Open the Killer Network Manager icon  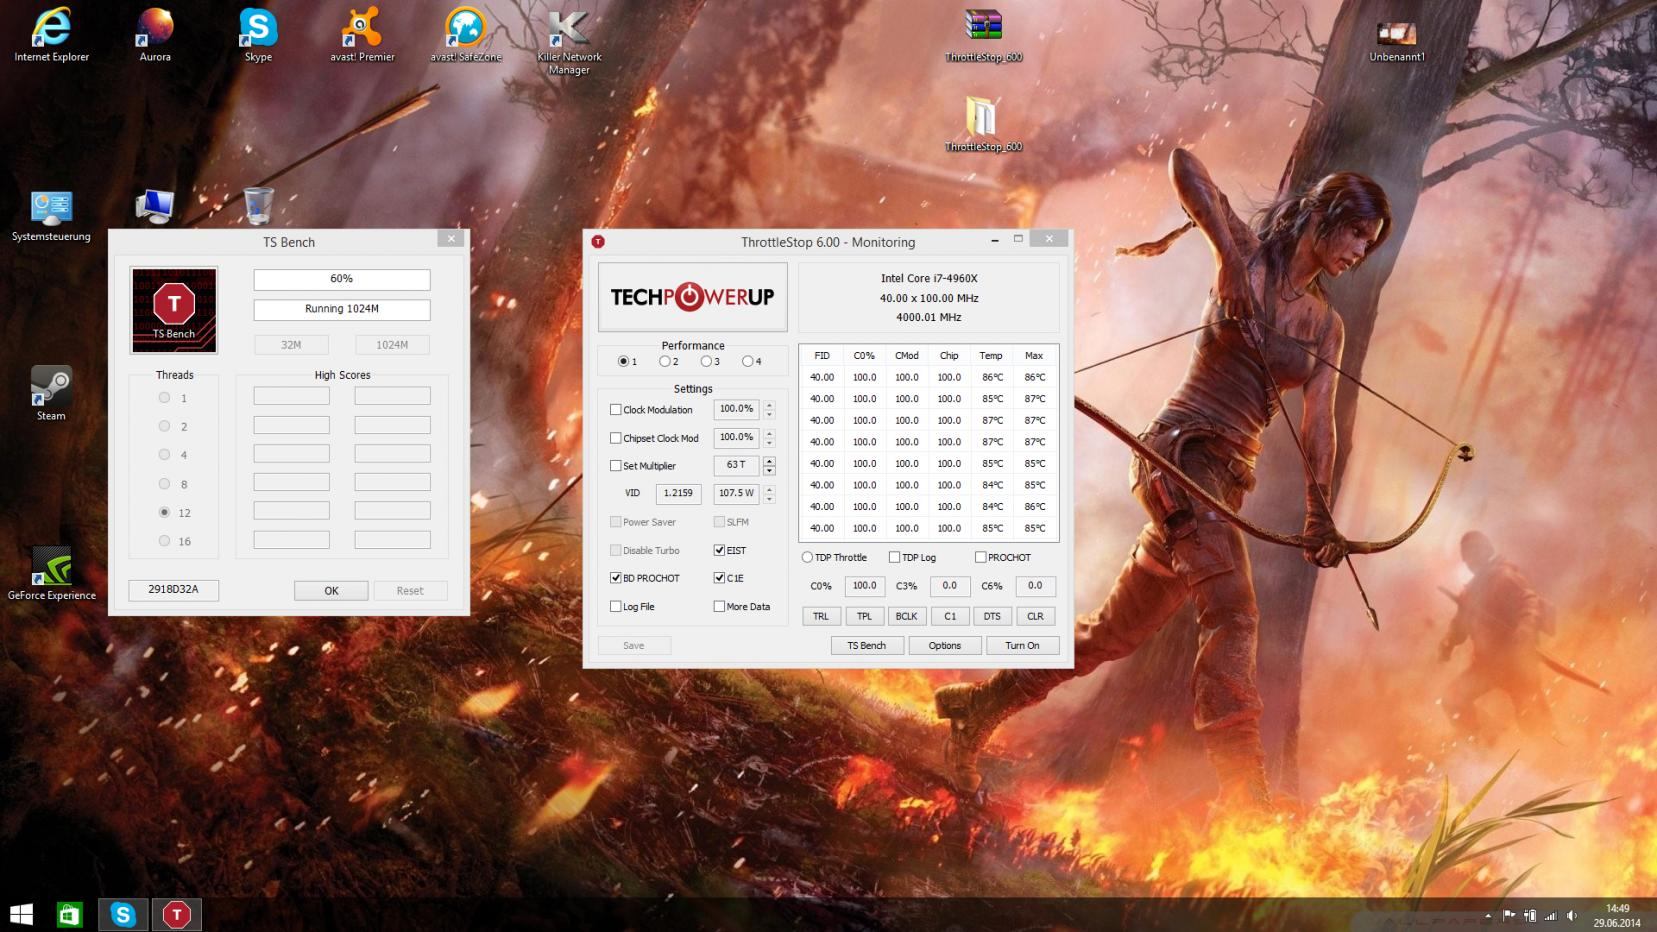point(569,41)
